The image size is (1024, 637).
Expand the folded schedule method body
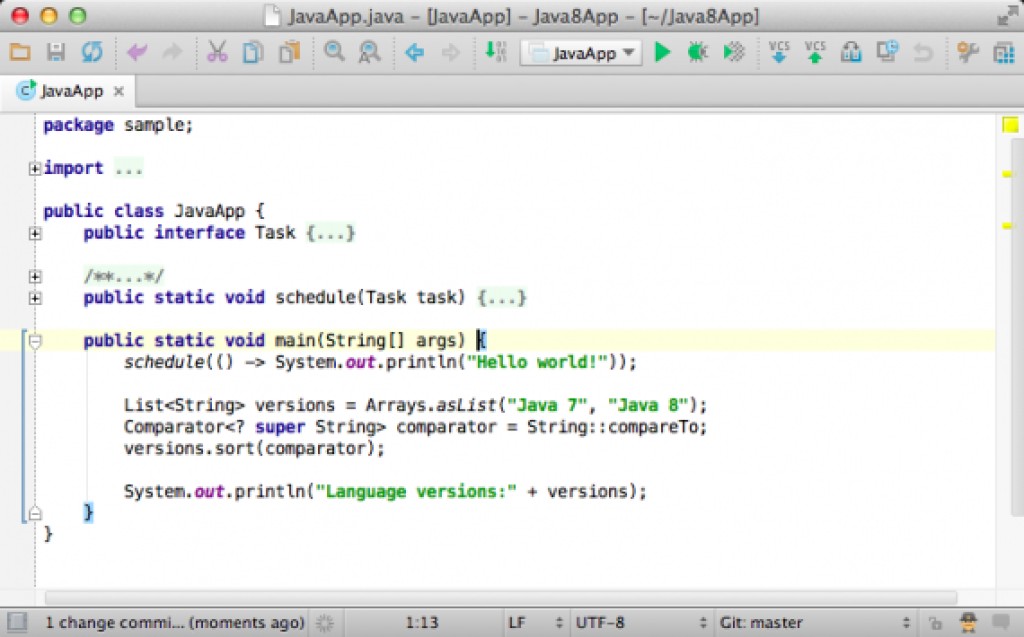coord(35,298)
